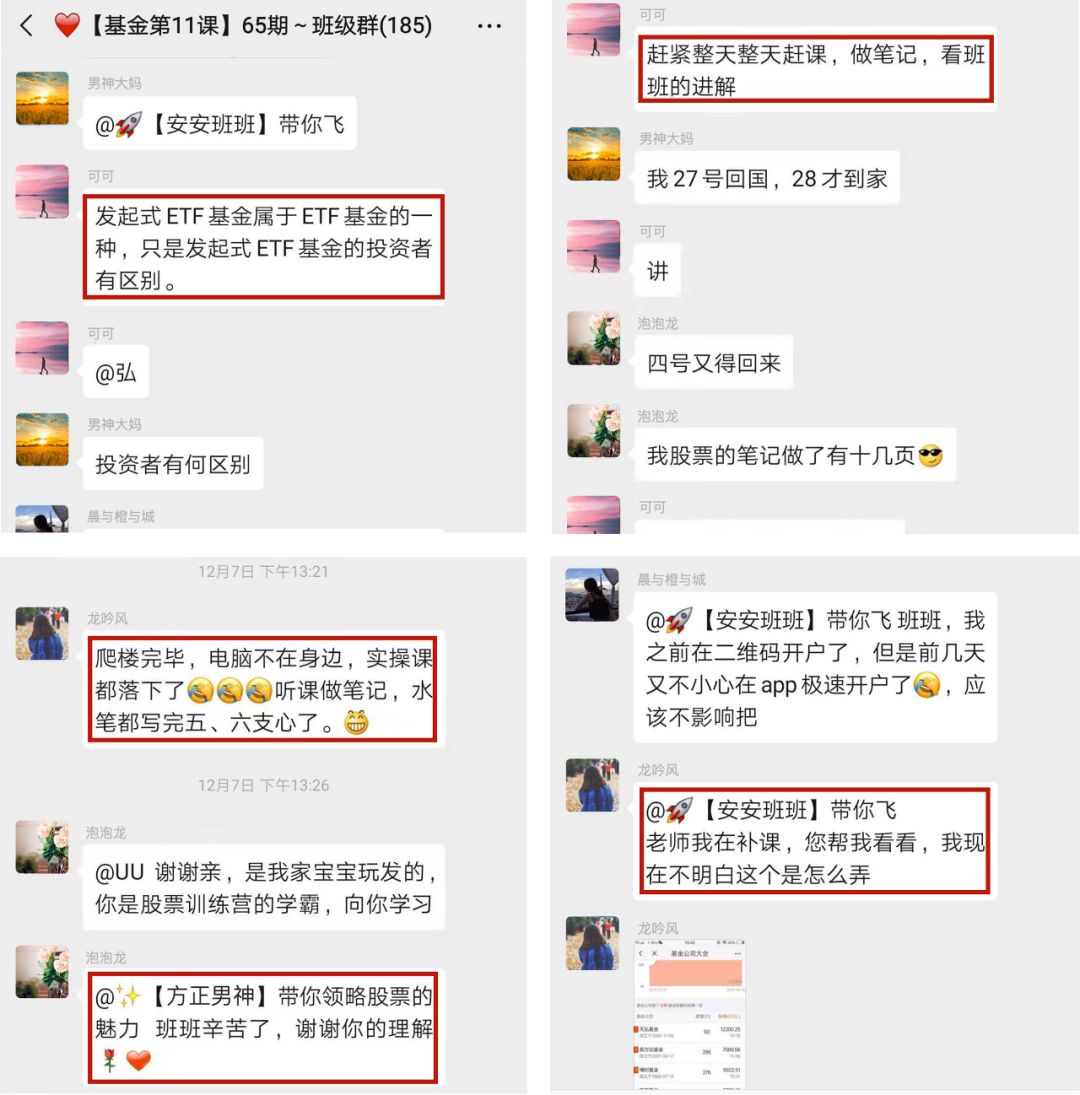The height and width of the screenshot is (1095, 1080).
Task: Tap the 我 27 号回国 message bubble
Action: 767,178
